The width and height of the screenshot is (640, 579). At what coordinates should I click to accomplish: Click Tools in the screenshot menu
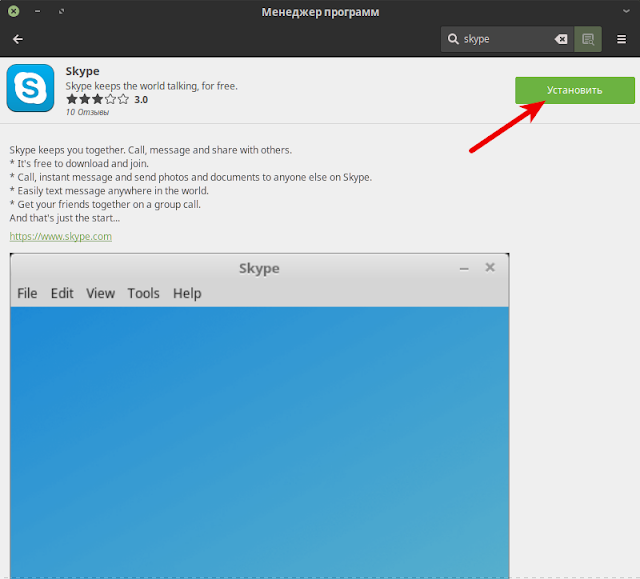[143, 293]
